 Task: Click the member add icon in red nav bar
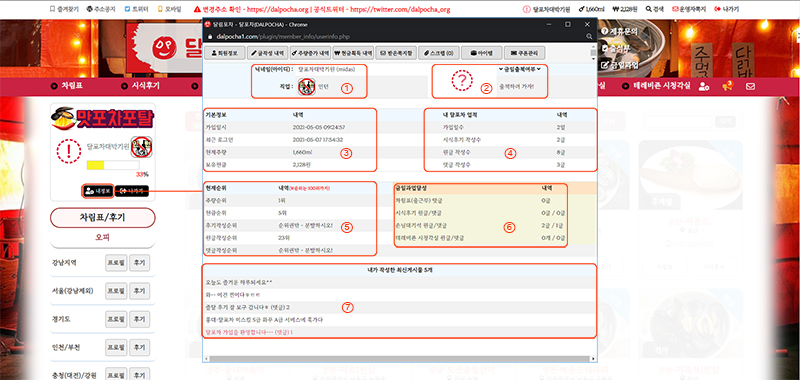tap(704, 86)
